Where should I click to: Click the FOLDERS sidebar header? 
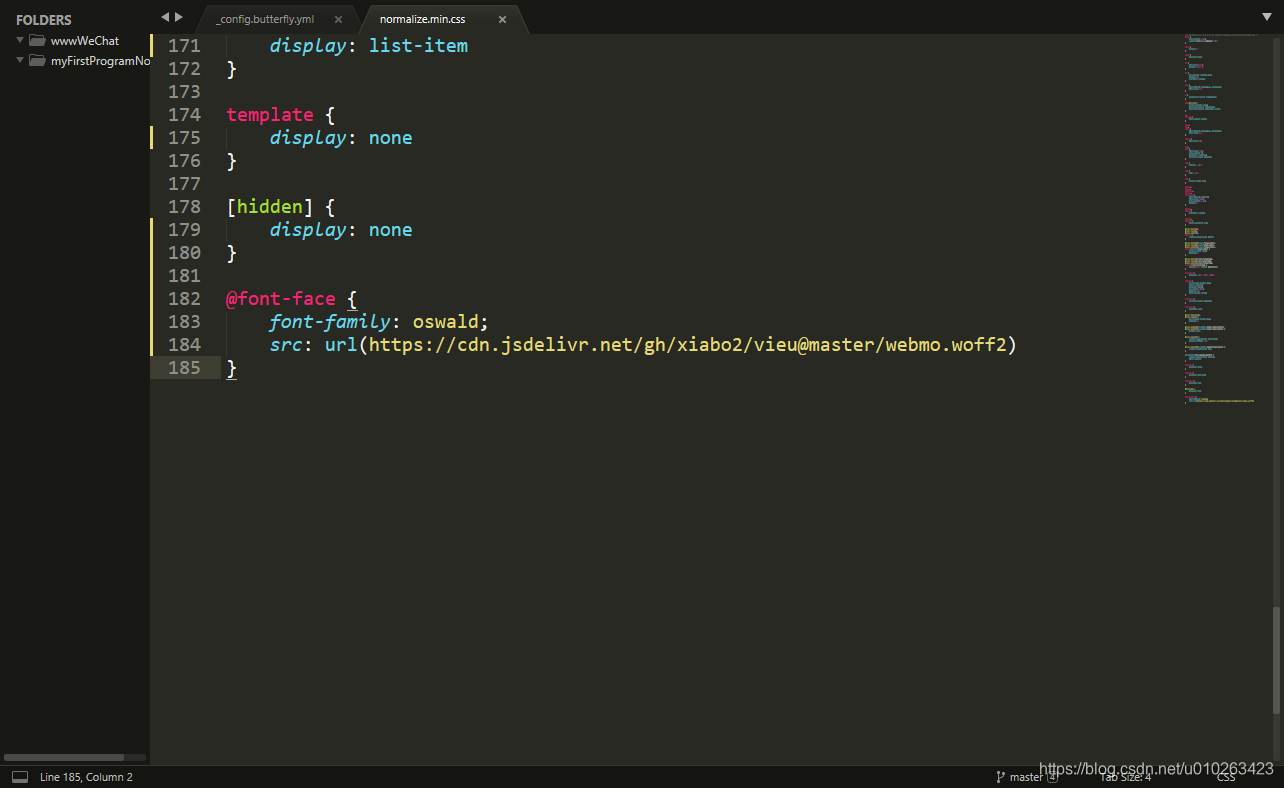pos(44,20)
